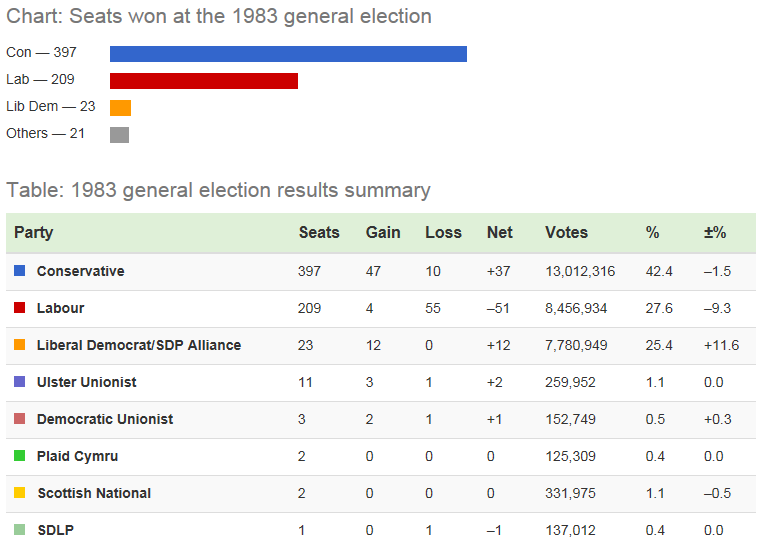This screenshot has height=548, width=763.
Task: Click the yellow Scottish National color square
Action: [x=19, y=493]
